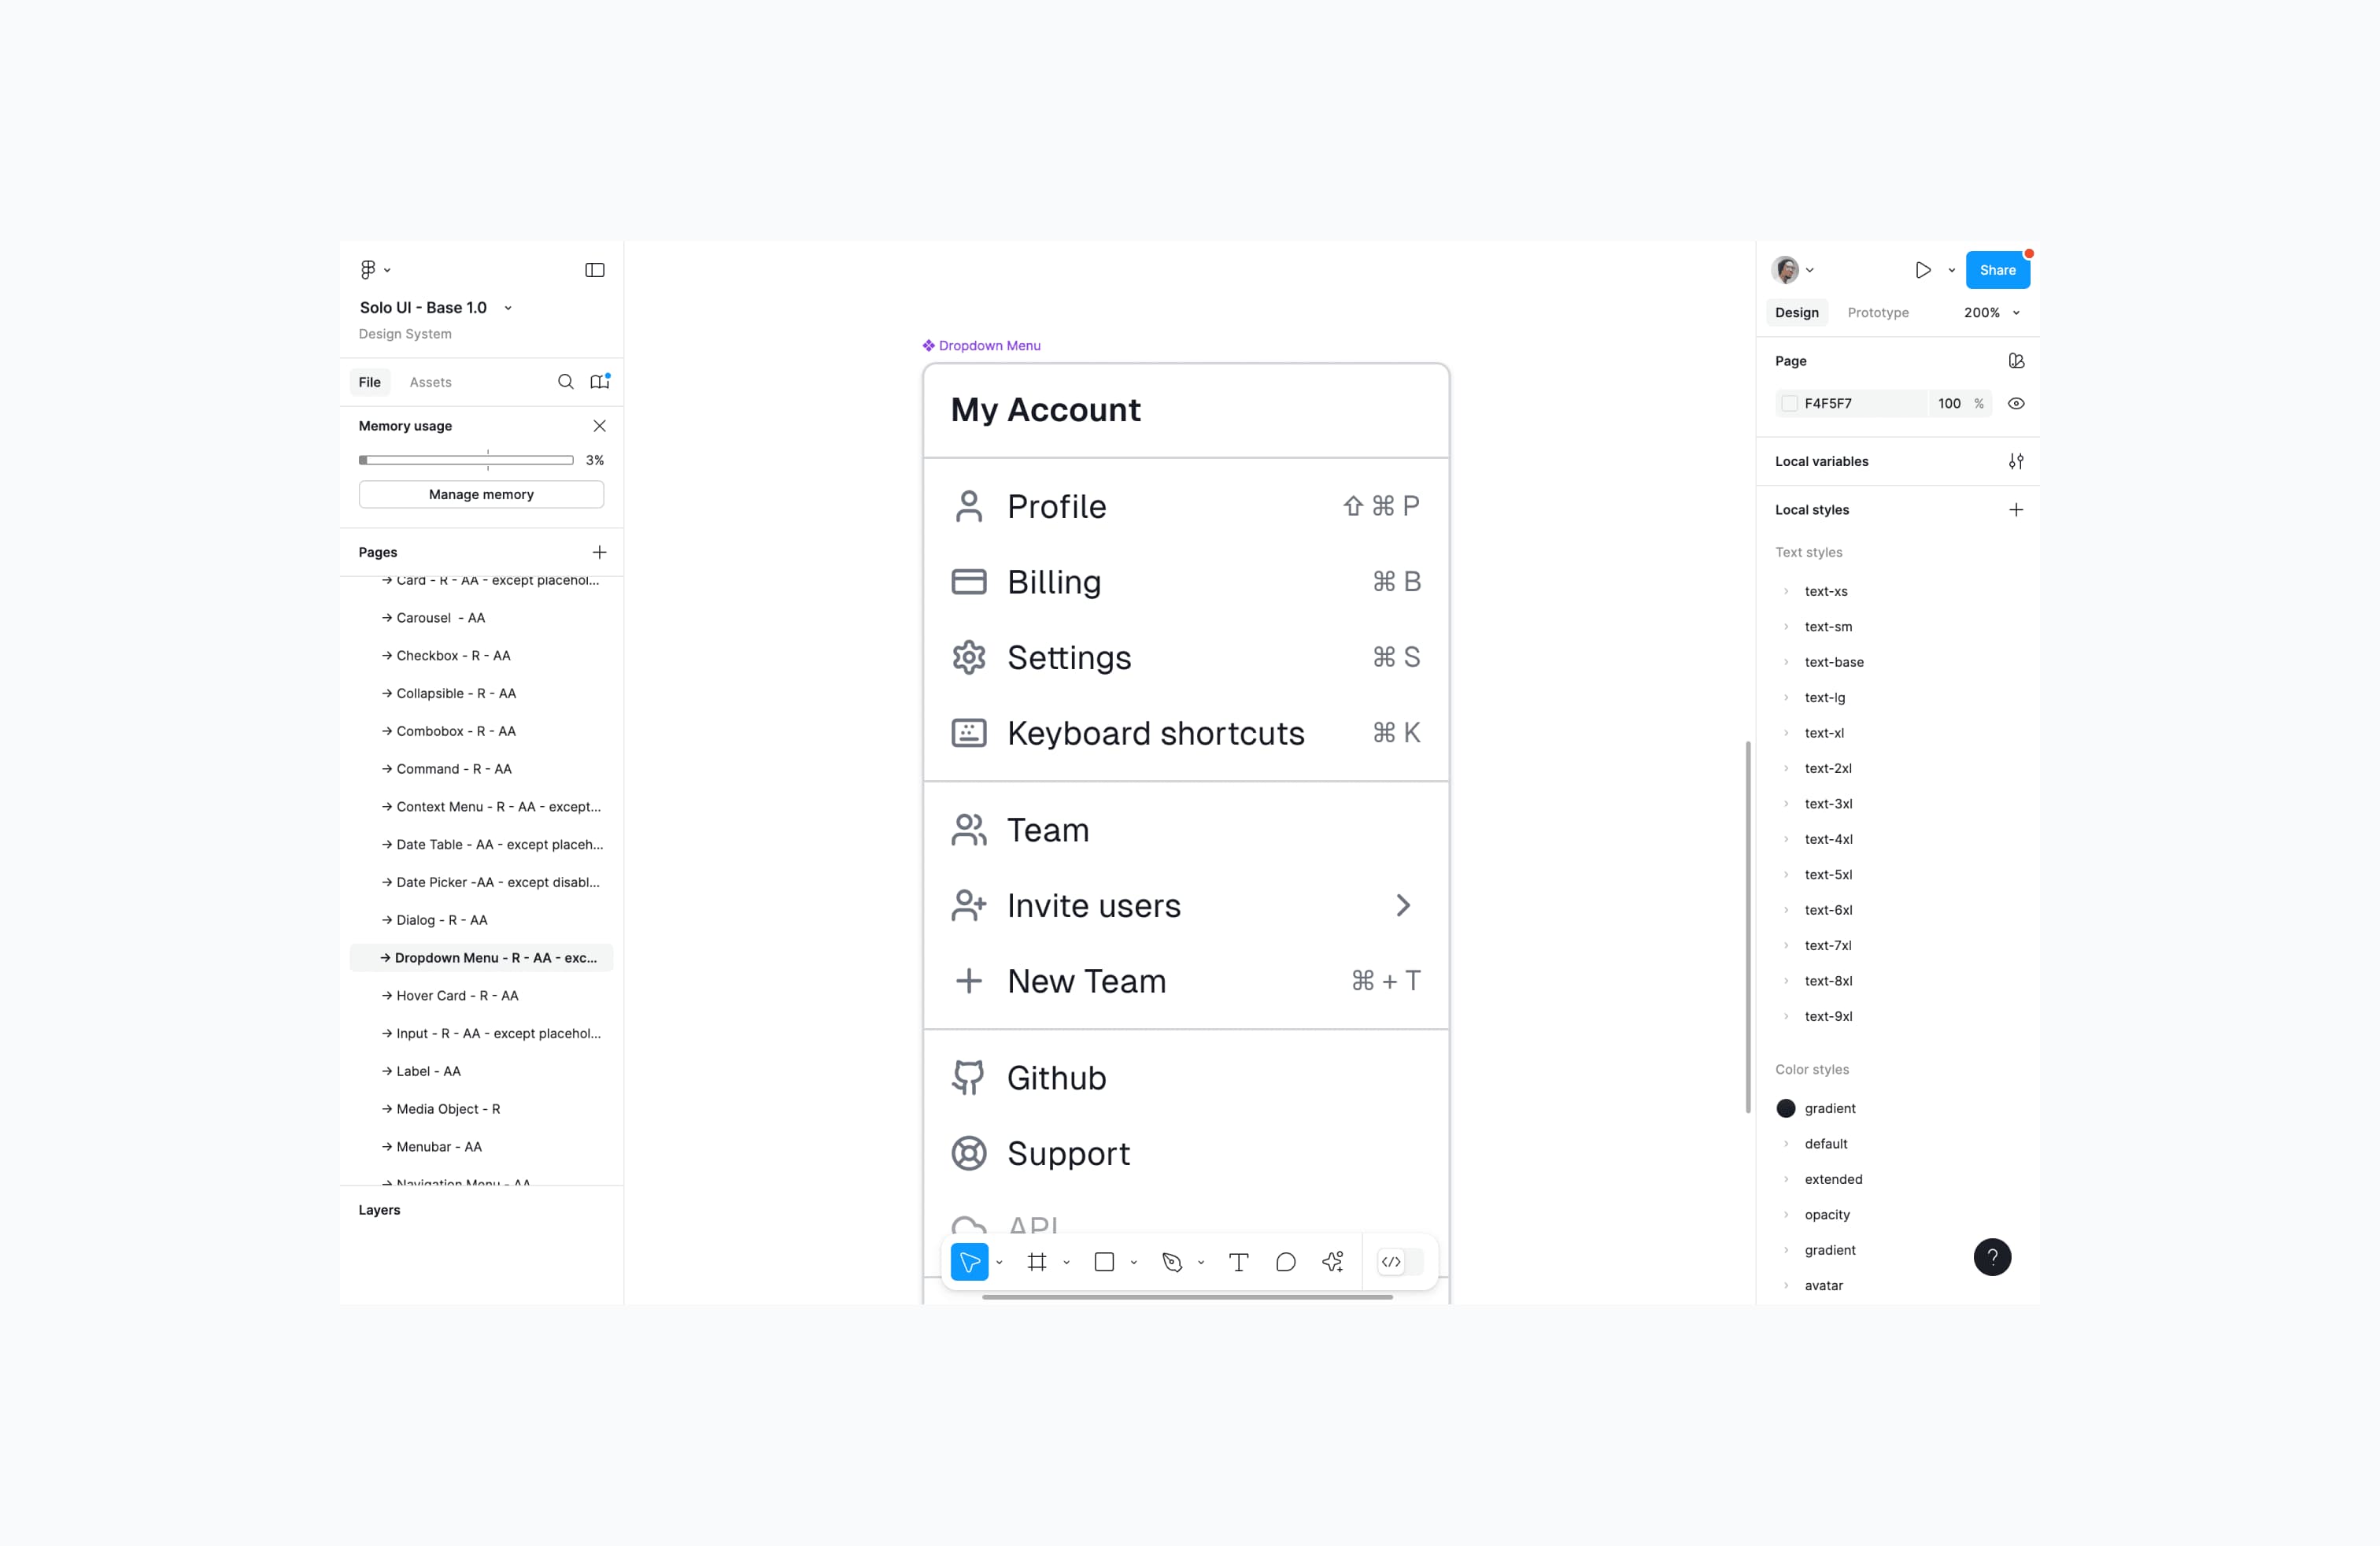Viewport: 2380px width, 1546px height.
Task: Open the libraries book icon
Action: [600, 382]
